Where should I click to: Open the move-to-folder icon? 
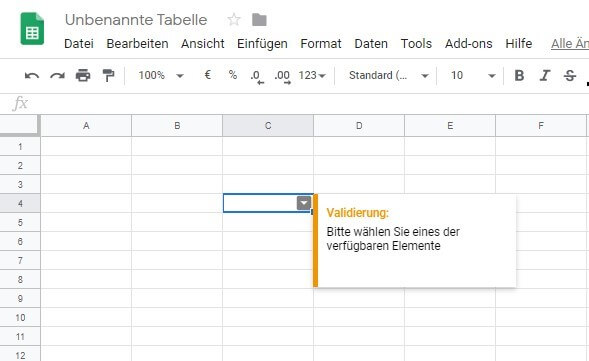click(259, 20)
